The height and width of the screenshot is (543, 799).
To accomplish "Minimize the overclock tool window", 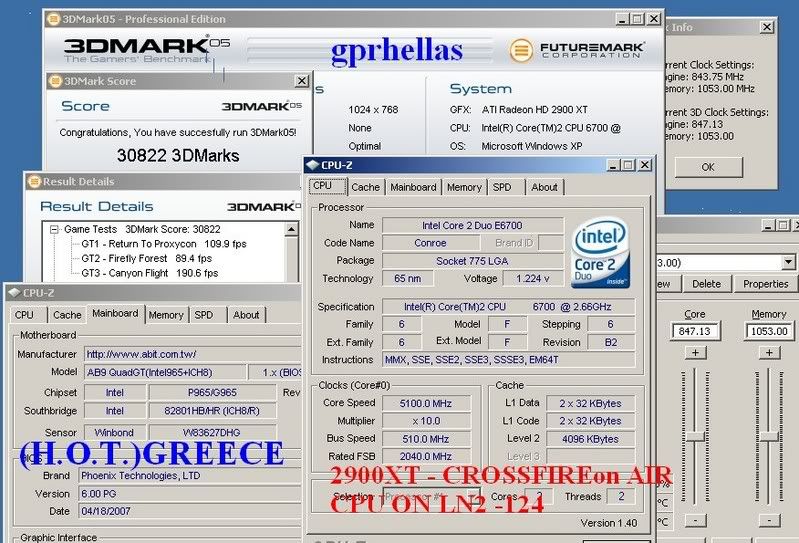I will (768, 225).
